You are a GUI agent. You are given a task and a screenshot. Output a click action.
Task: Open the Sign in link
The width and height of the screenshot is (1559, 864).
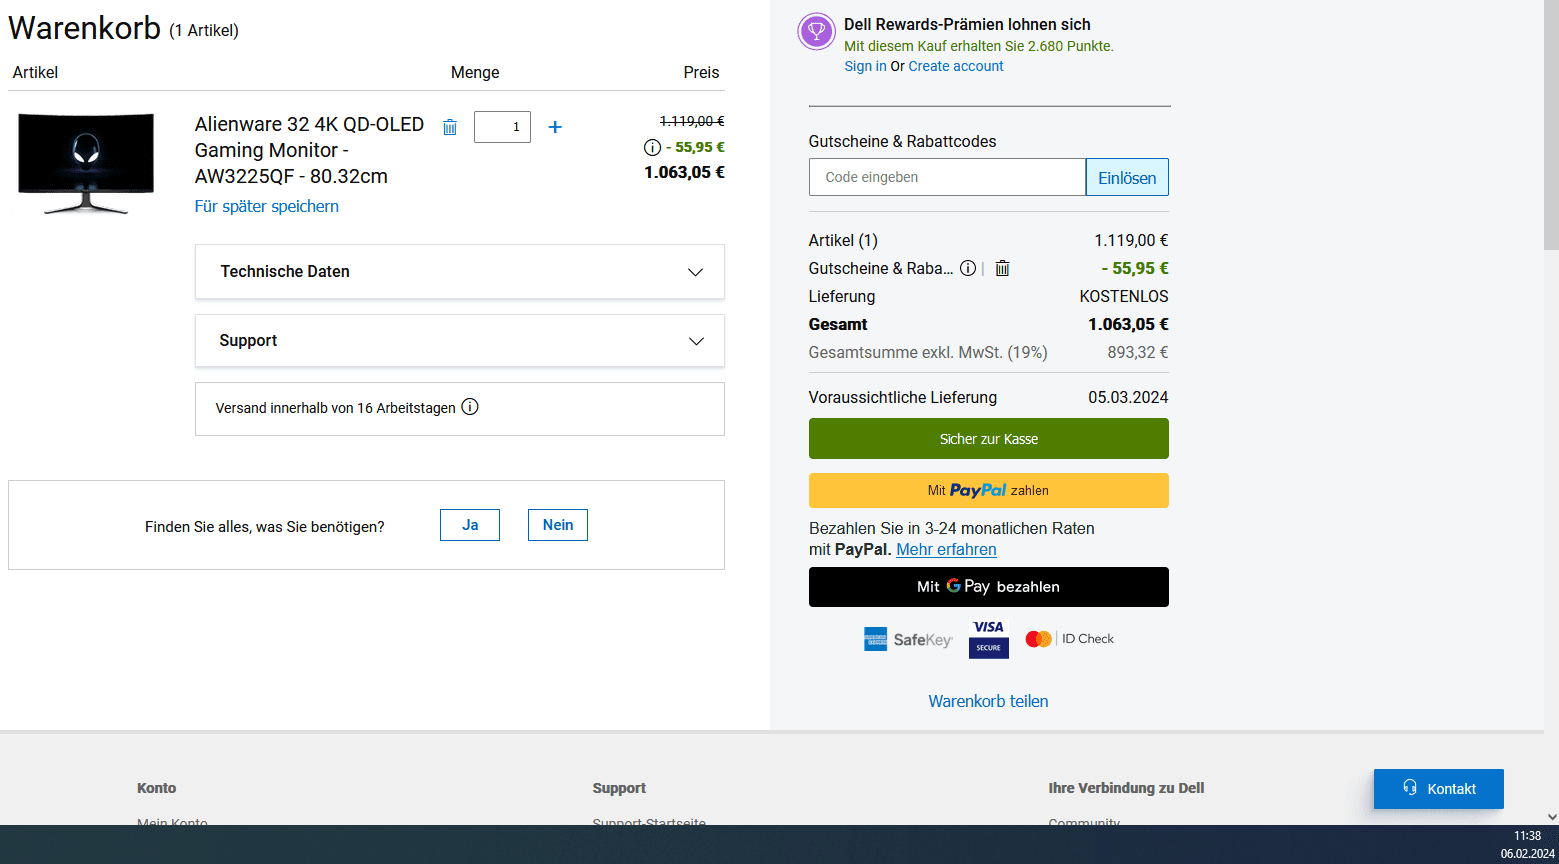(x=865, y=66)
